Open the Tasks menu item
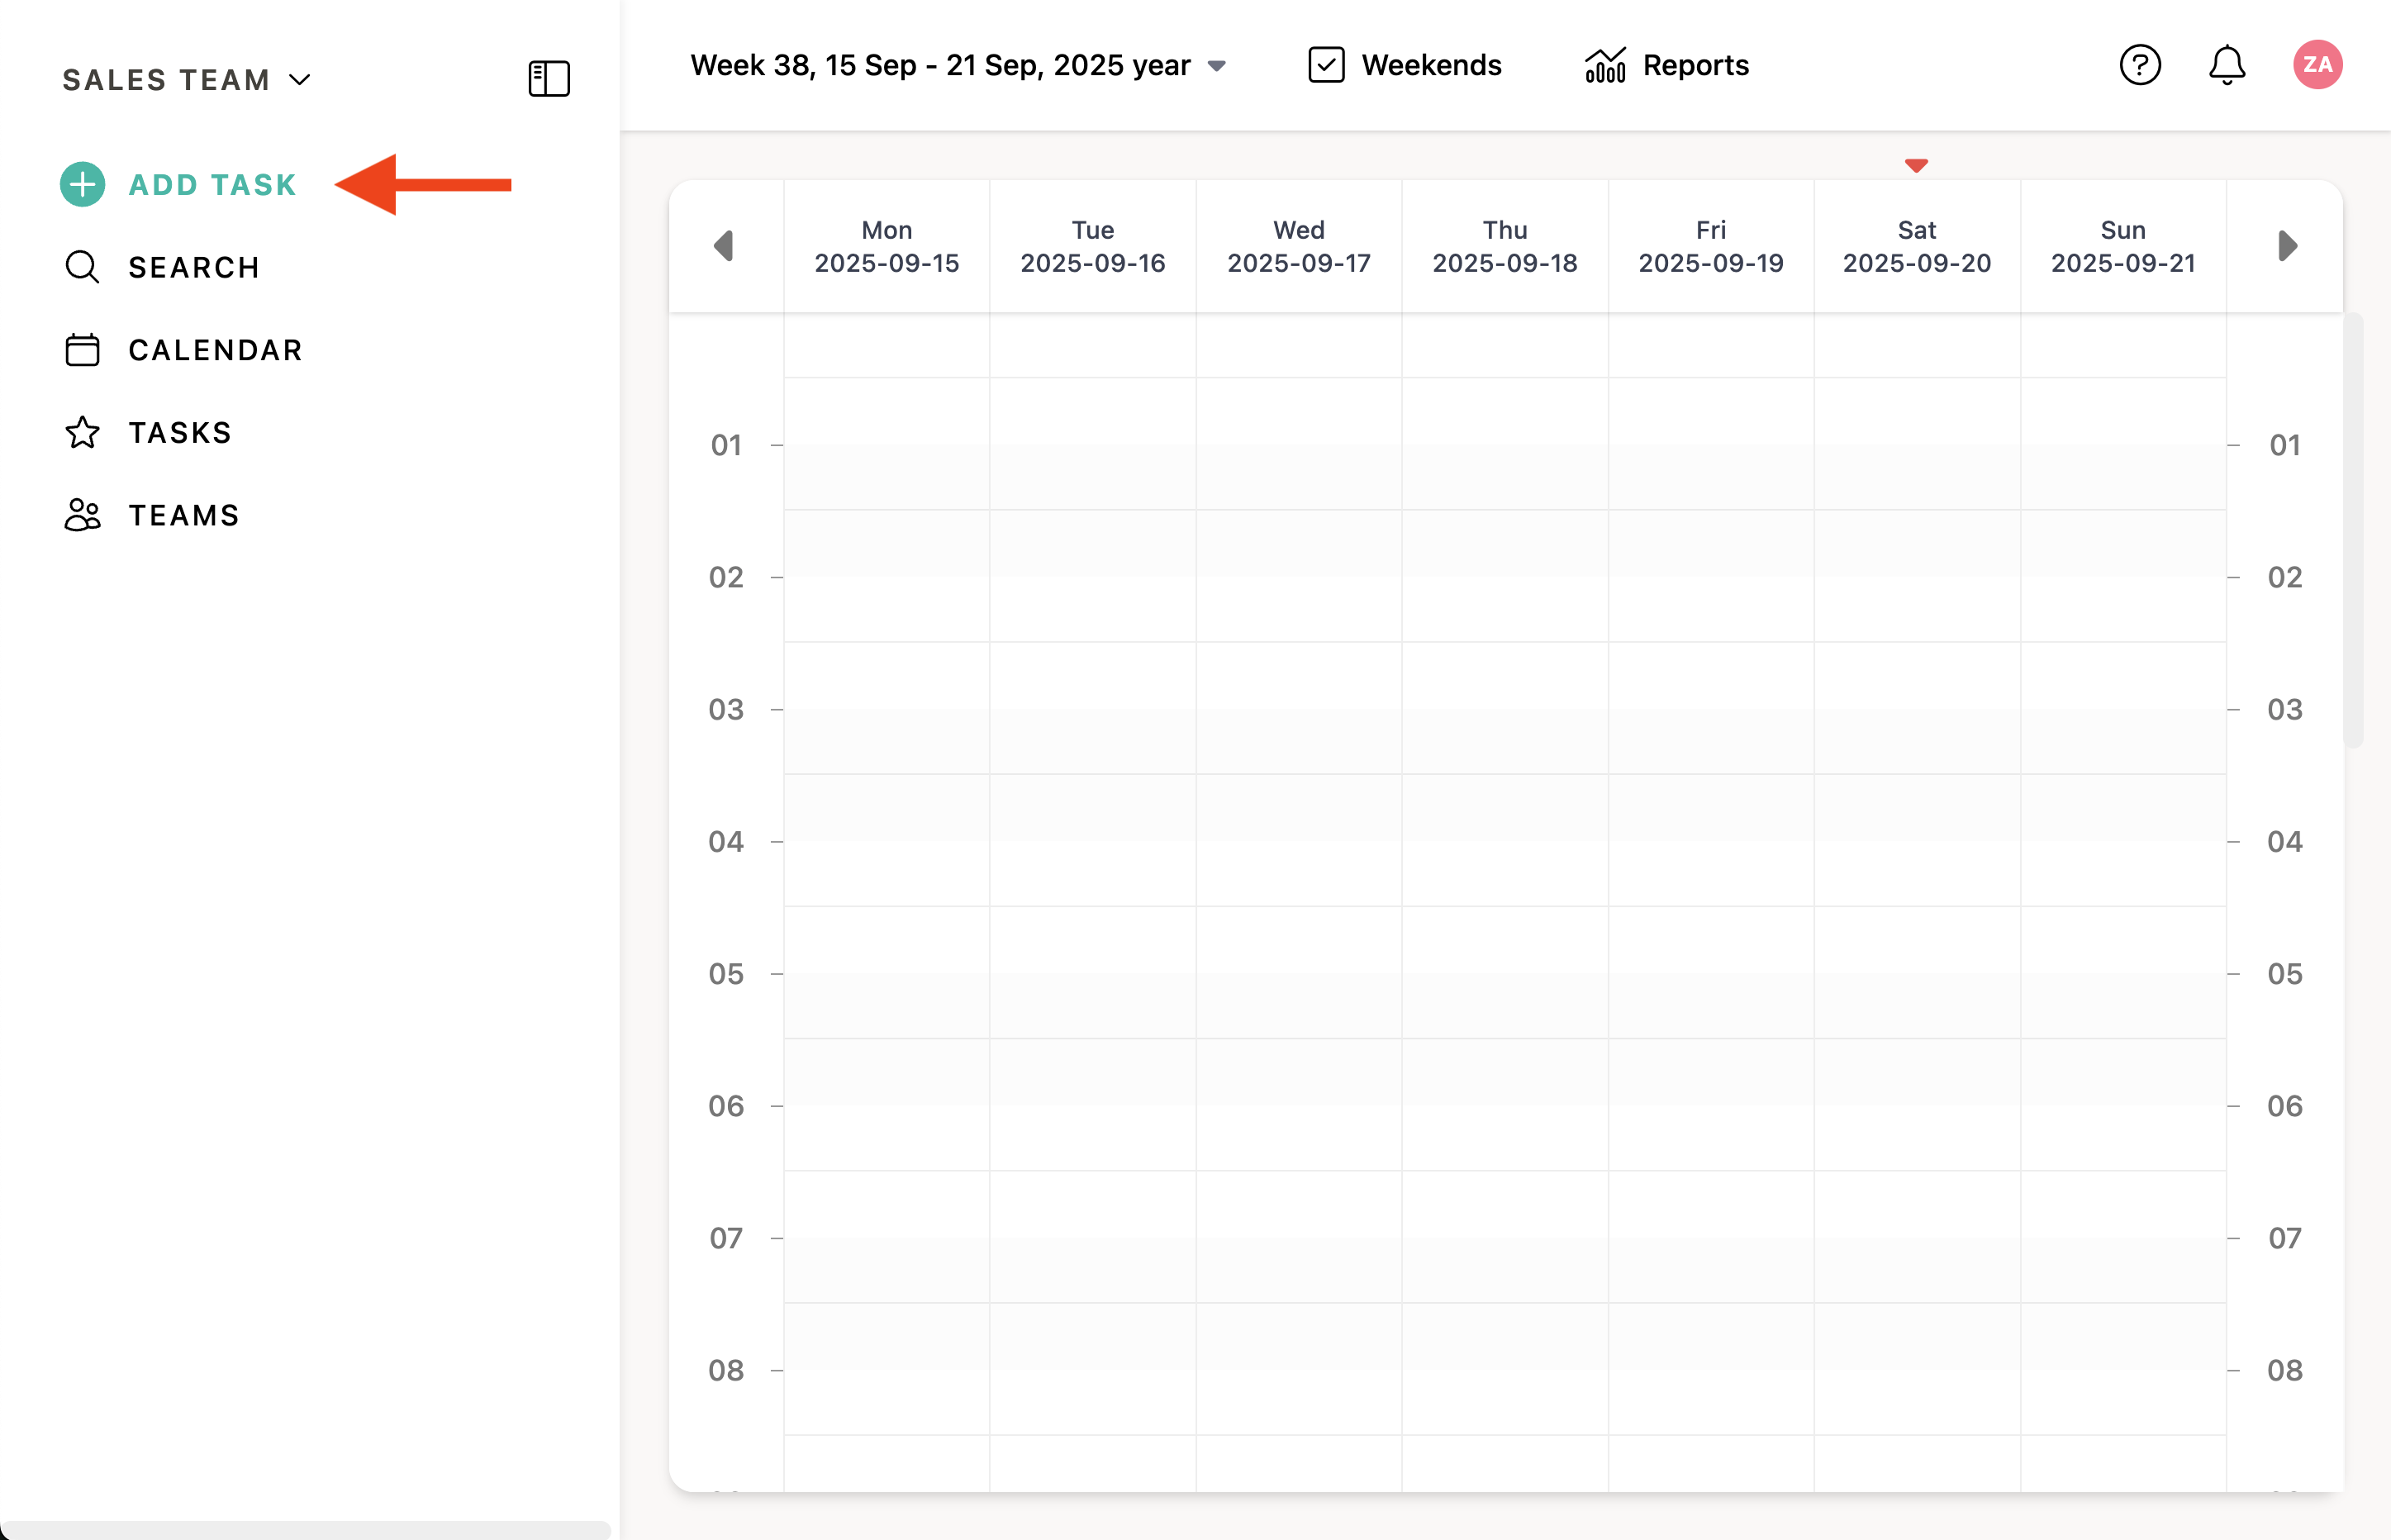The image size is (2391, 1540). coord(180,432)
